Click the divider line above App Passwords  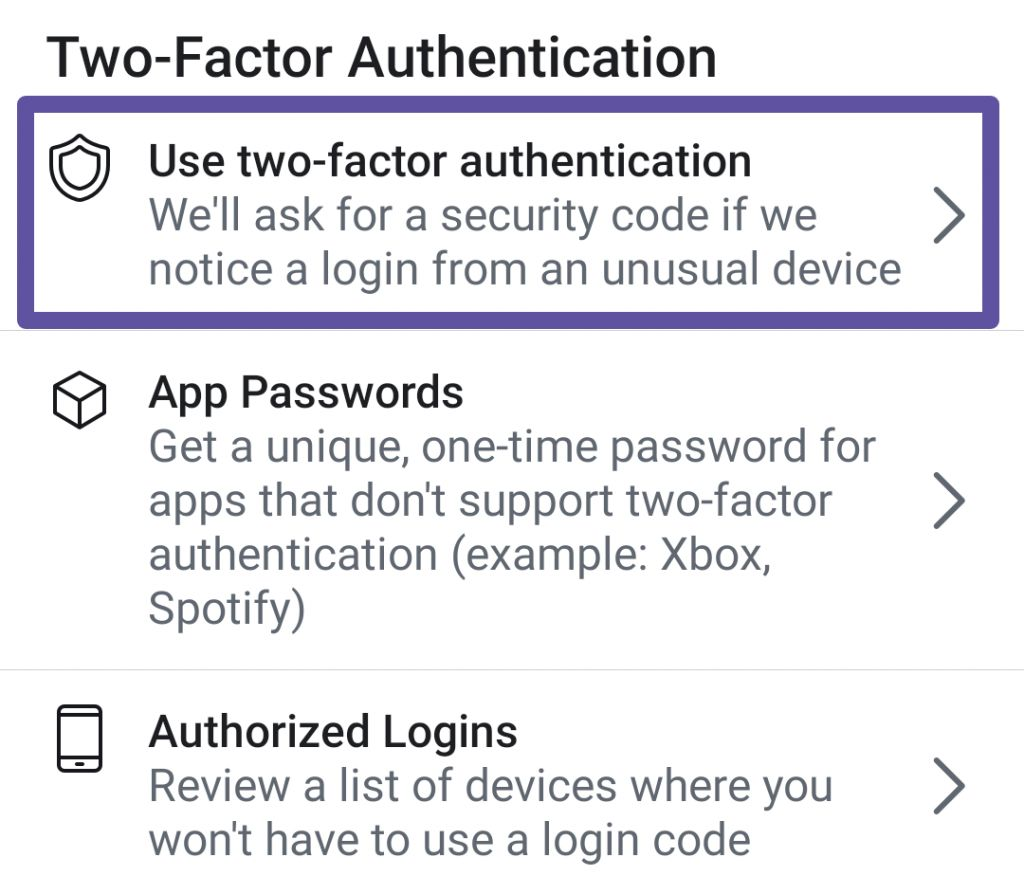[512, 330]
